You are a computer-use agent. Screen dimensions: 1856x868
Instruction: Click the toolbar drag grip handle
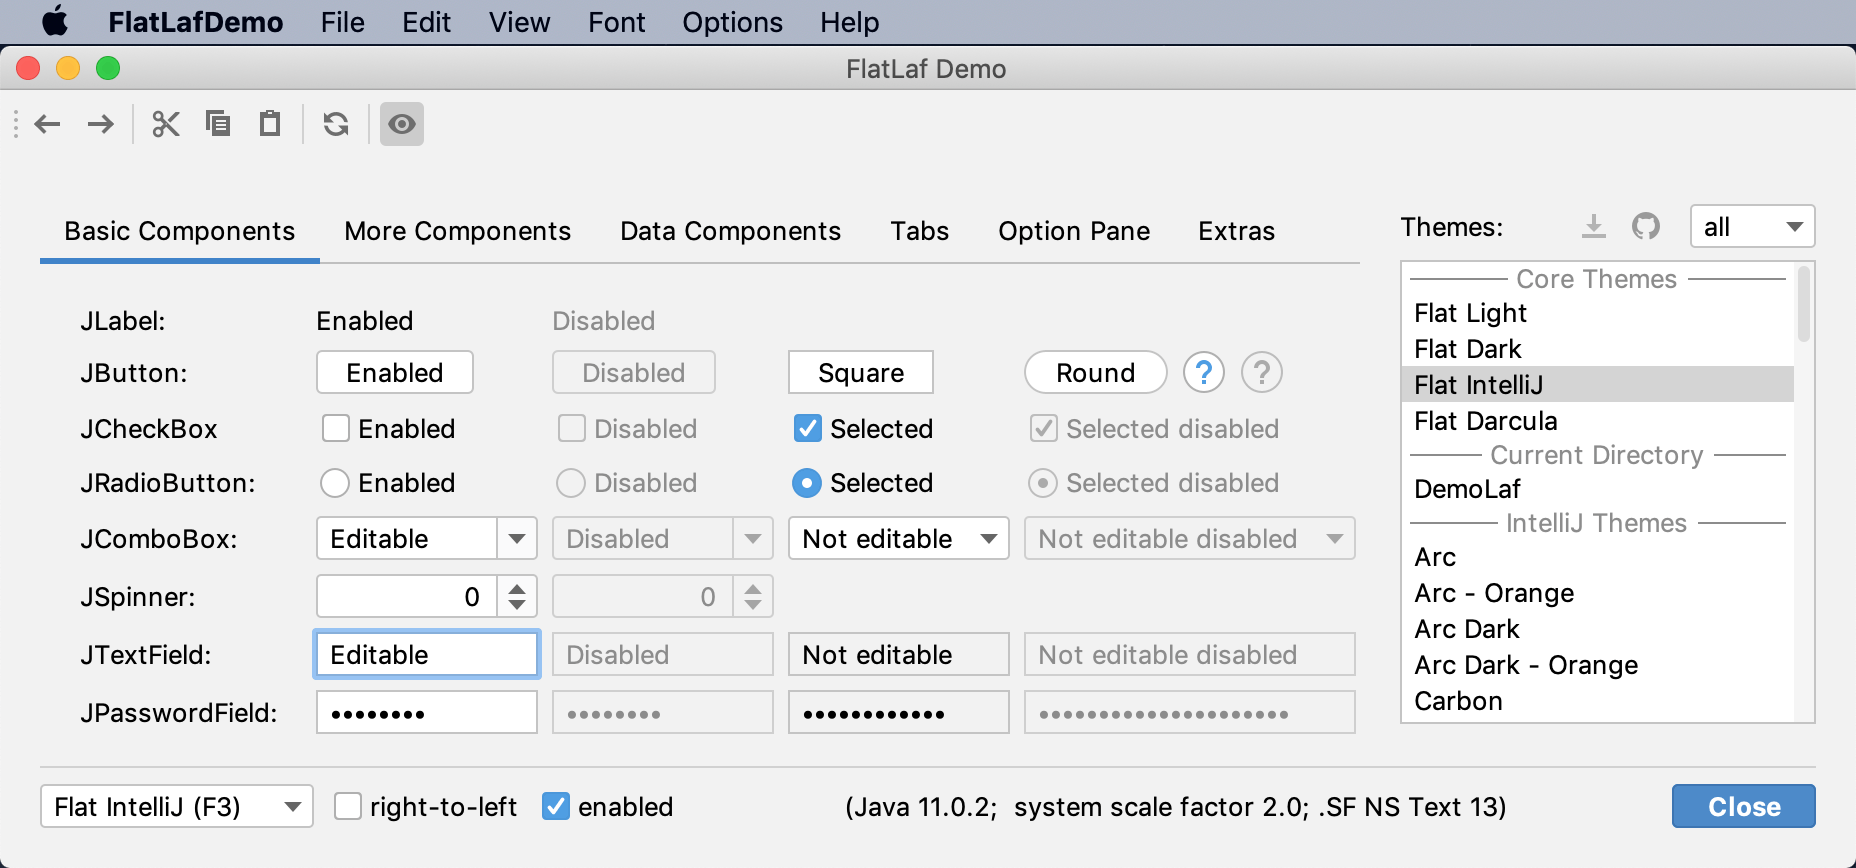(x=16, y=124)
